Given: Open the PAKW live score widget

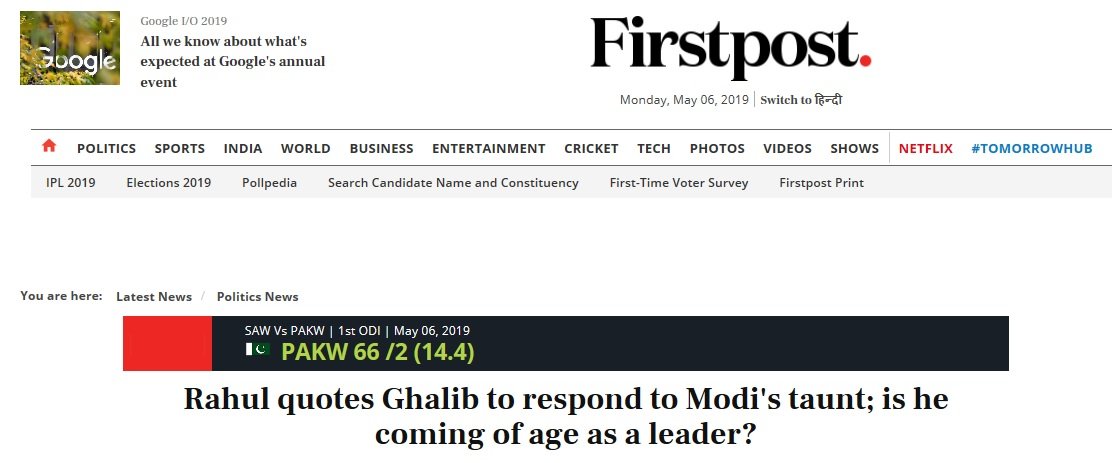Looking at the screenshot, I should [377, 352].
